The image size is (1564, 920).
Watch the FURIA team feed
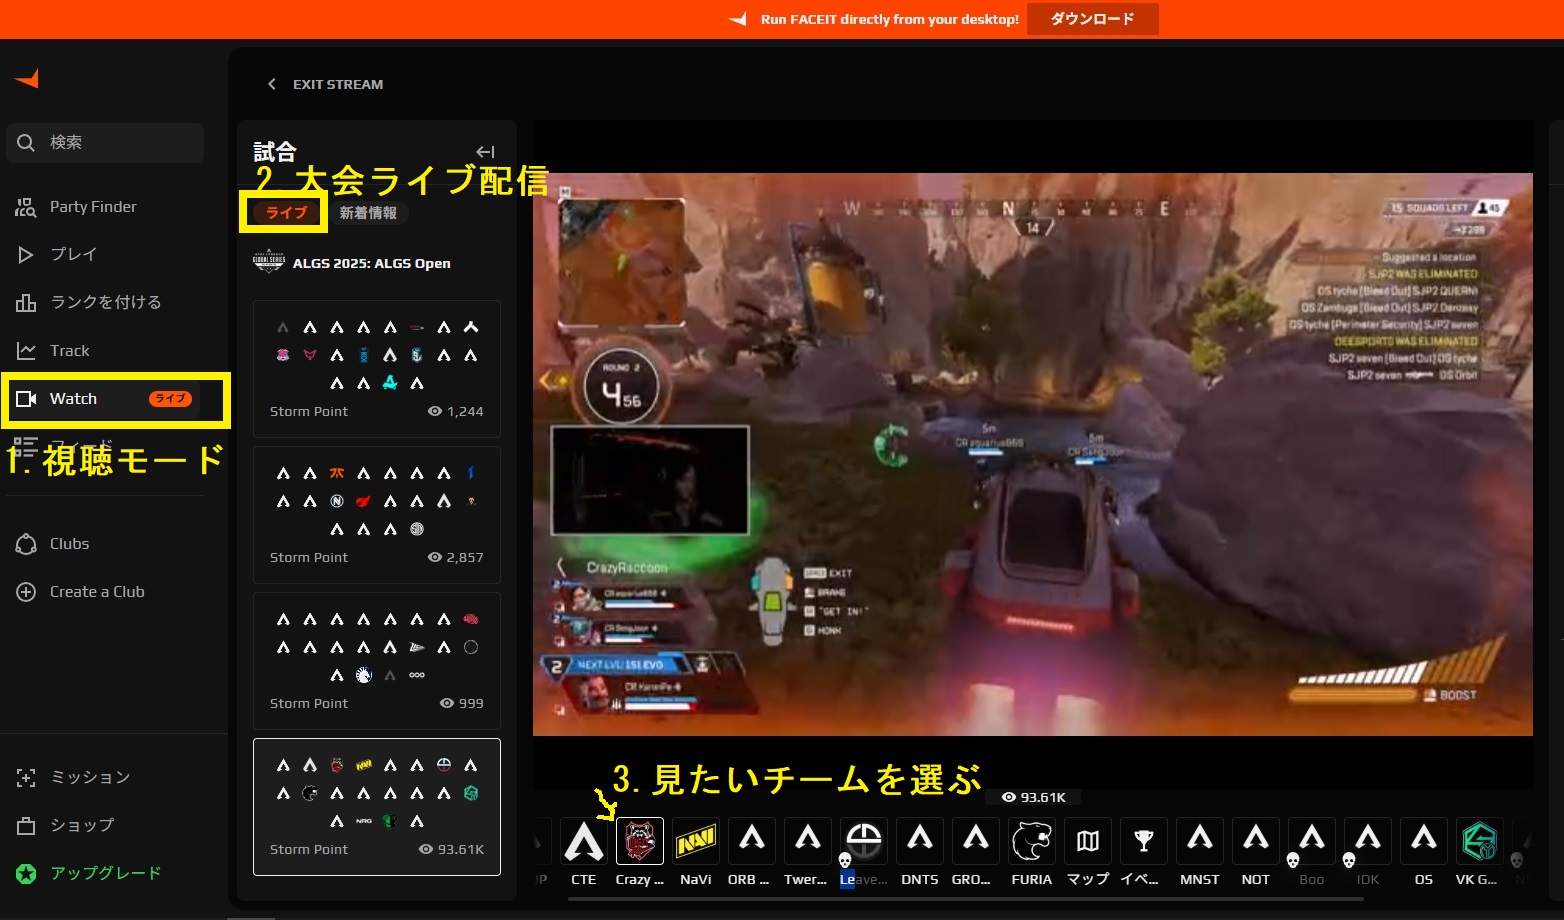coord(1032,852)
